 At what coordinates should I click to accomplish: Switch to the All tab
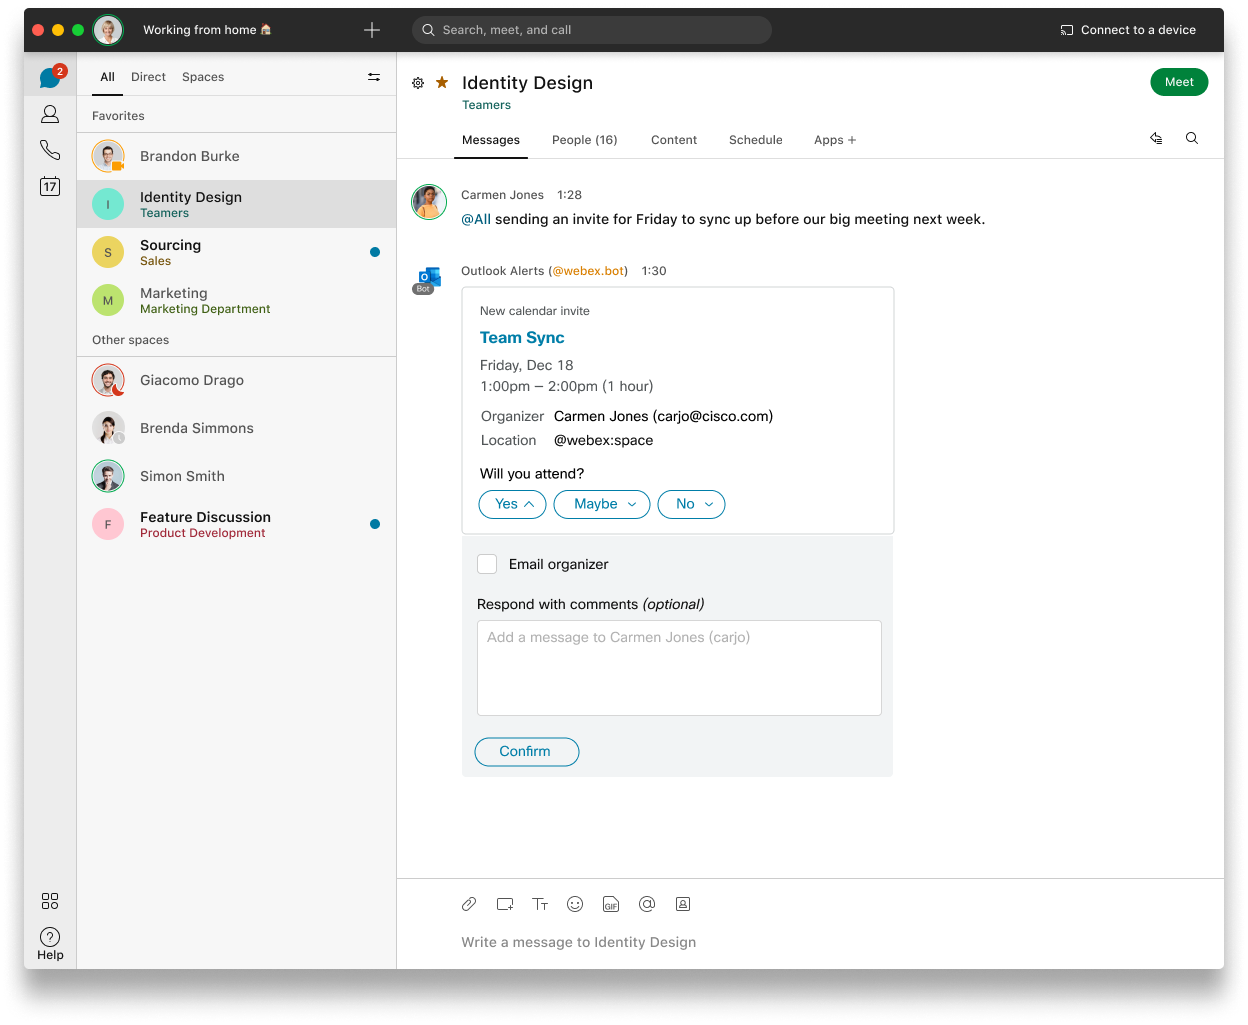click(x=108, y=77)
